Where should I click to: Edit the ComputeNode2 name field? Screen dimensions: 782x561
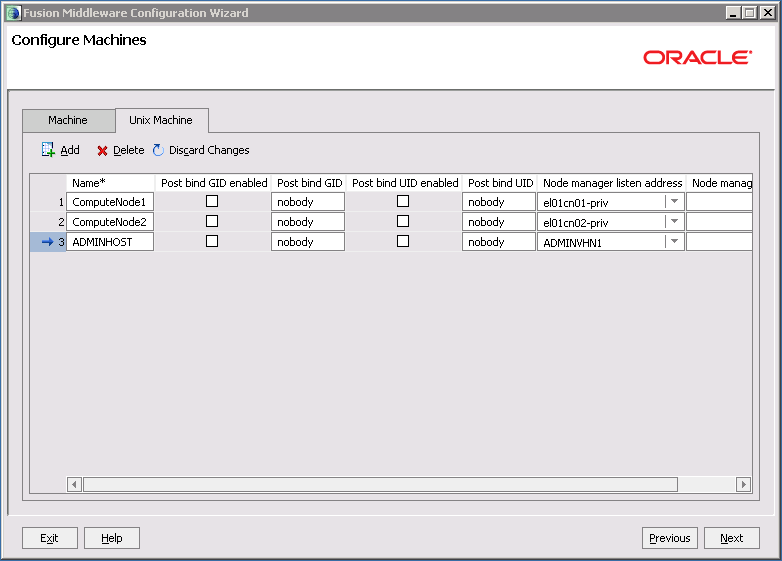pos(110,222)
